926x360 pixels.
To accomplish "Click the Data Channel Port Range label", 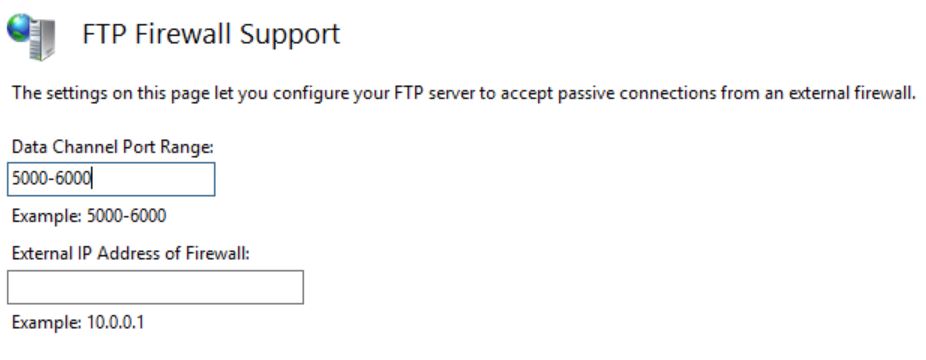I will click(x=113, y=147).
